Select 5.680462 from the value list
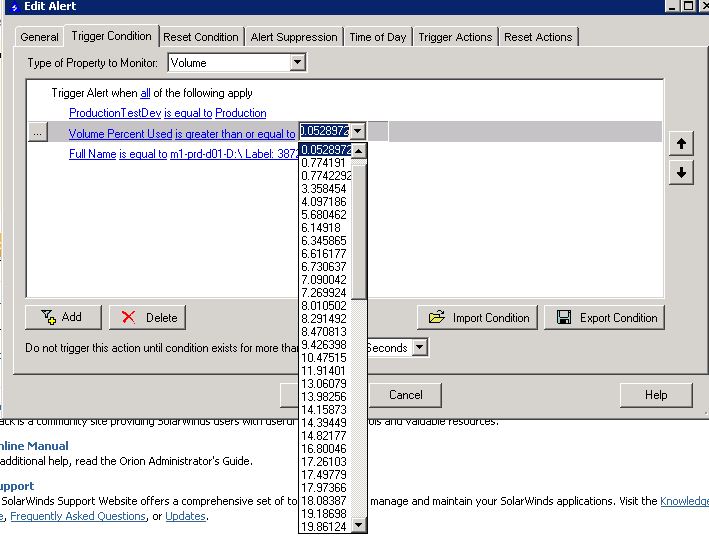The image size is (709, 538). point(326,215)
